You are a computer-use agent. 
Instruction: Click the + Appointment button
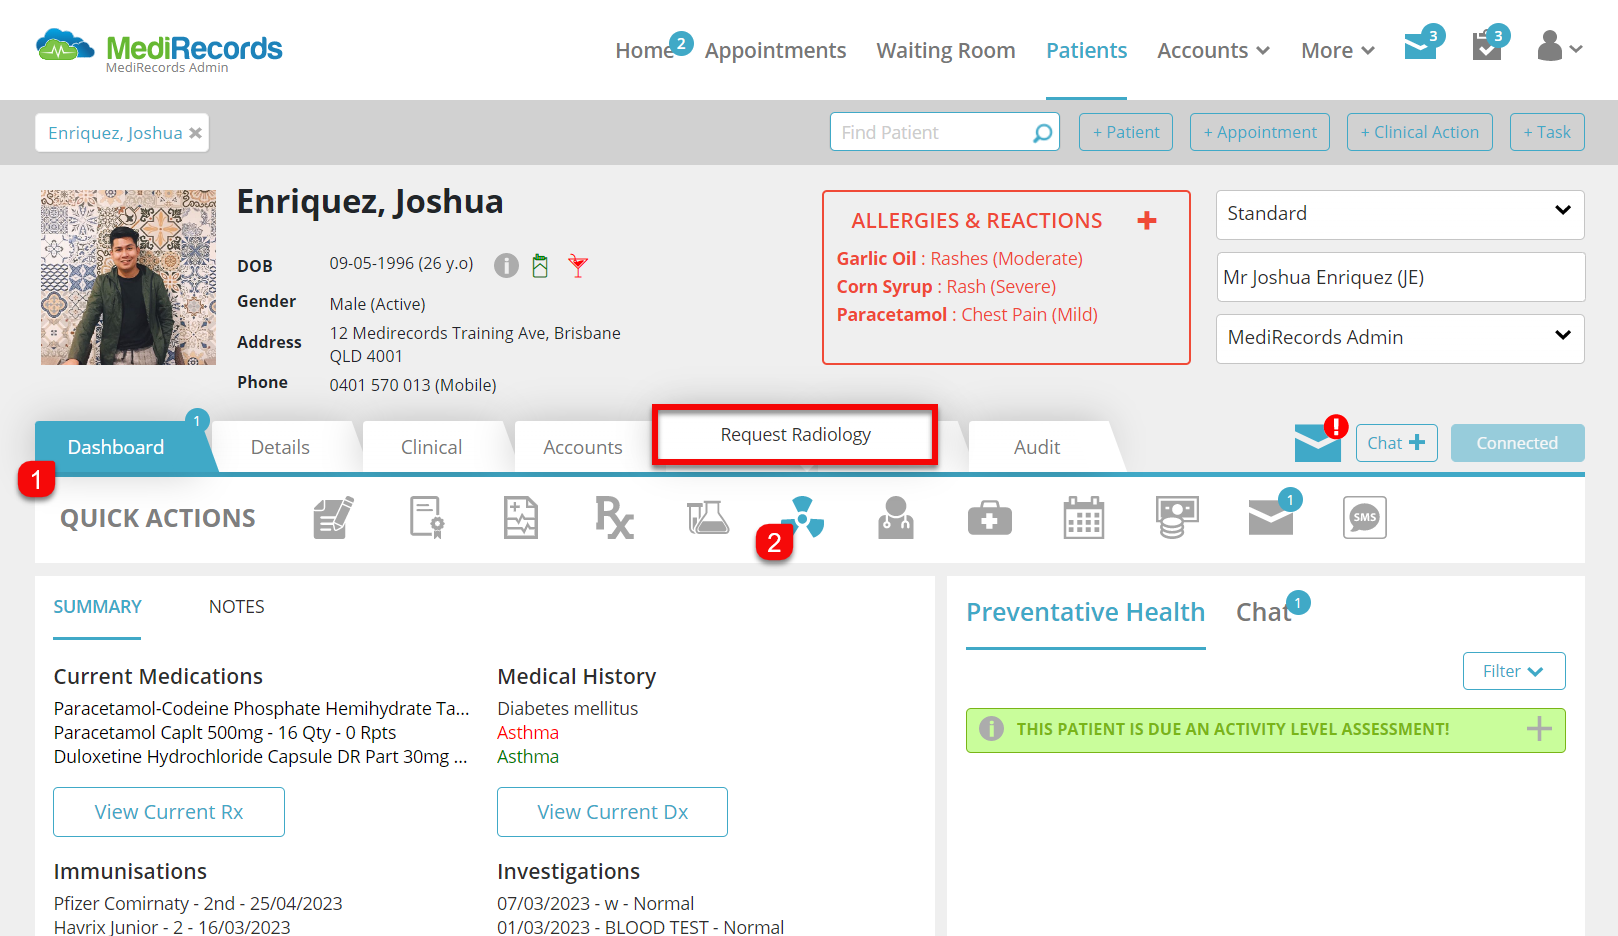click(x=1260, y=132)
